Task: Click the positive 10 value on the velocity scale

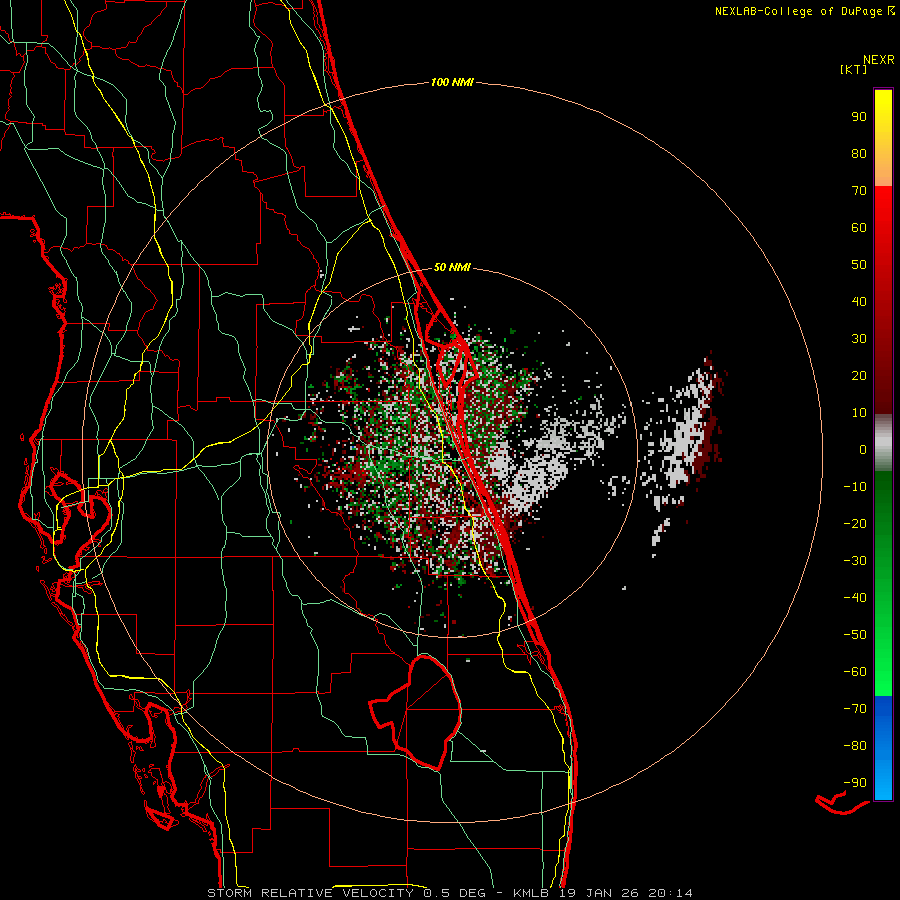Action: click(859, 413)
